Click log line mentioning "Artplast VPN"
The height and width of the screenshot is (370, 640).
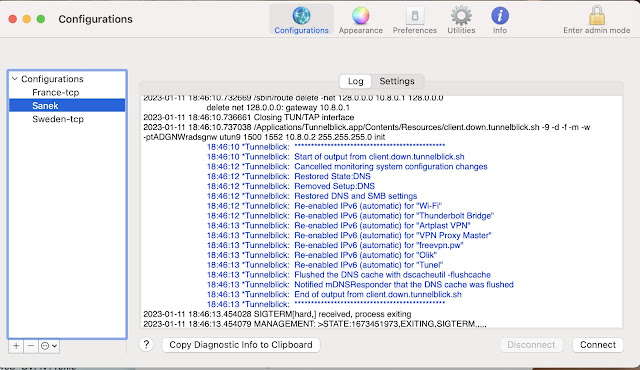coord(339,225)
